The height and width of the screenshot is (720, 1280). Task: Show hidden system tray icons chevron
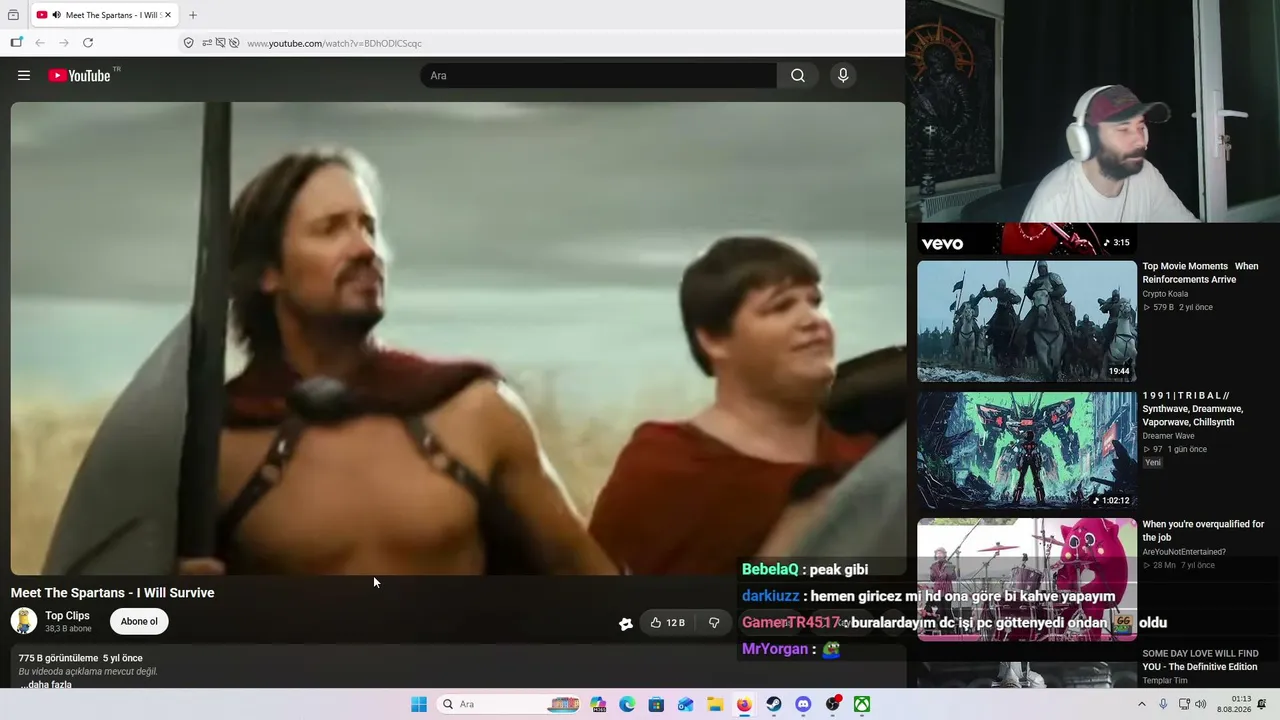click(x=1142, y=704)
